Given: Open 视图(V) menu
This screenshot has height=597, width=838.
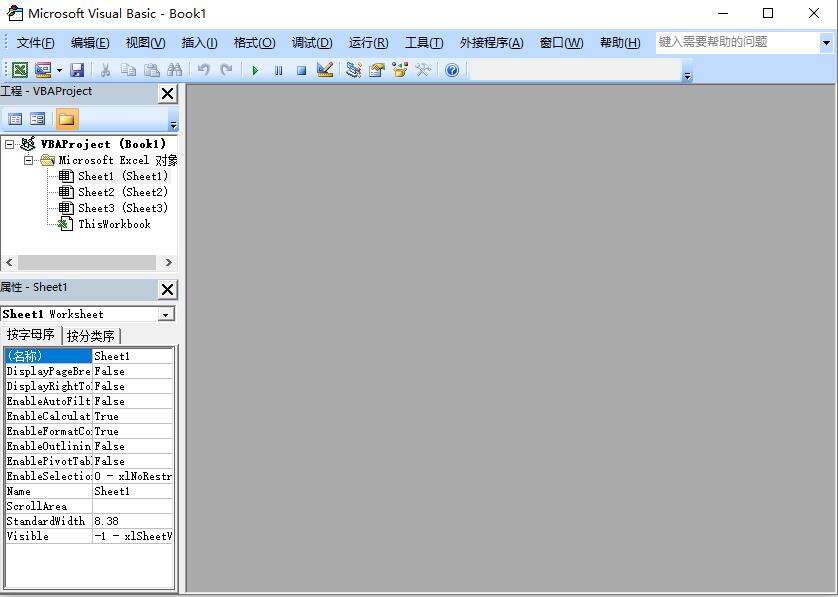Looking at the screenshot, I should coord(145,43).
